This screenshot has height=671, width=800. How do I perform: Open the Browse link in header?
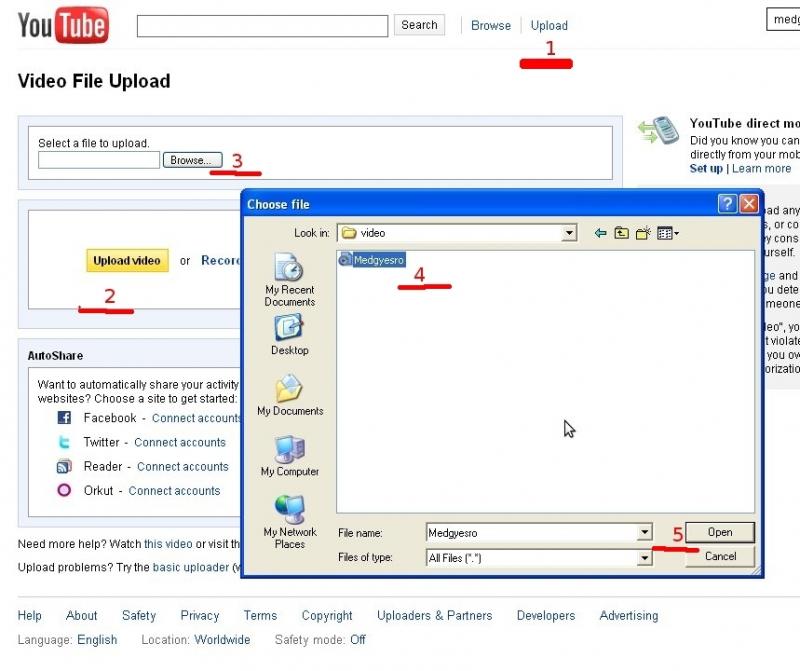coord(491,26)
